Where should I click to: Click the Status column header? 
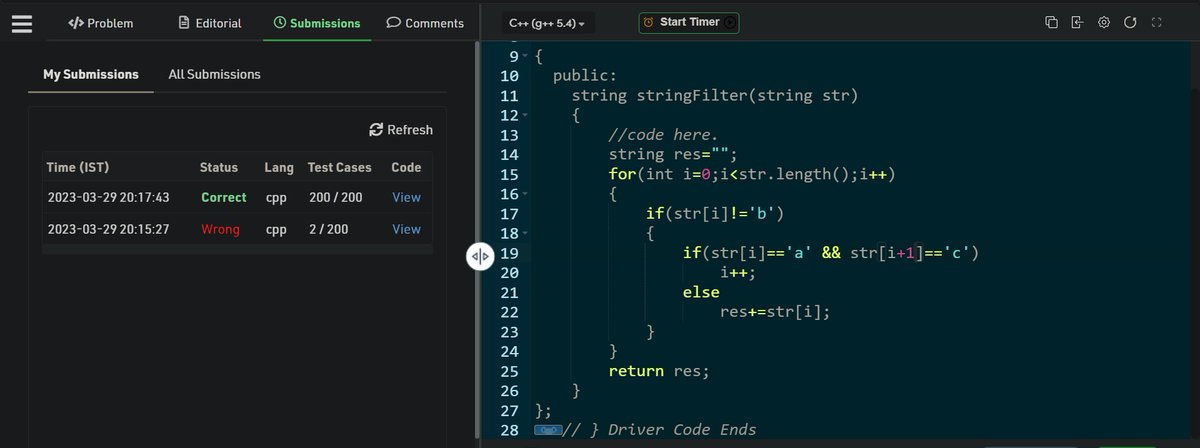click(219, 167)
